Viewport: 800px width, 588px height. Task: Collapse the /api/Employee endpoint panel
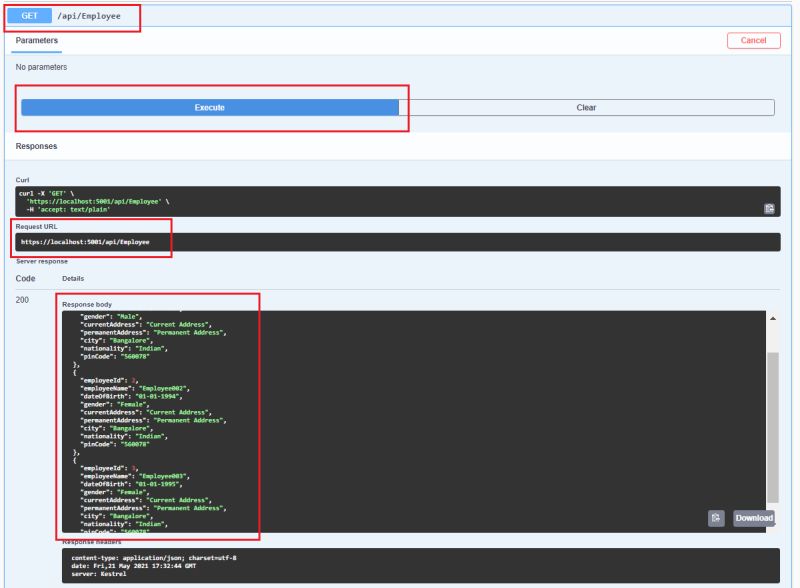click(90, 16)
